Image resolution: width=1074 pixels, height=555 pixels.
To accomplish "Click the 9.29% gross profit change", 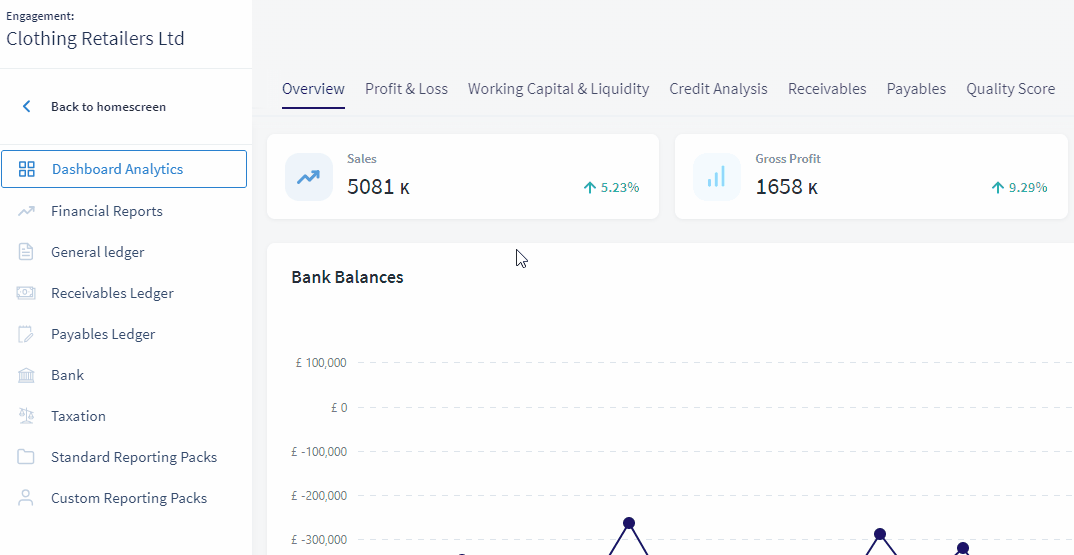I will pyautogui.click(x=1028, y=187).
